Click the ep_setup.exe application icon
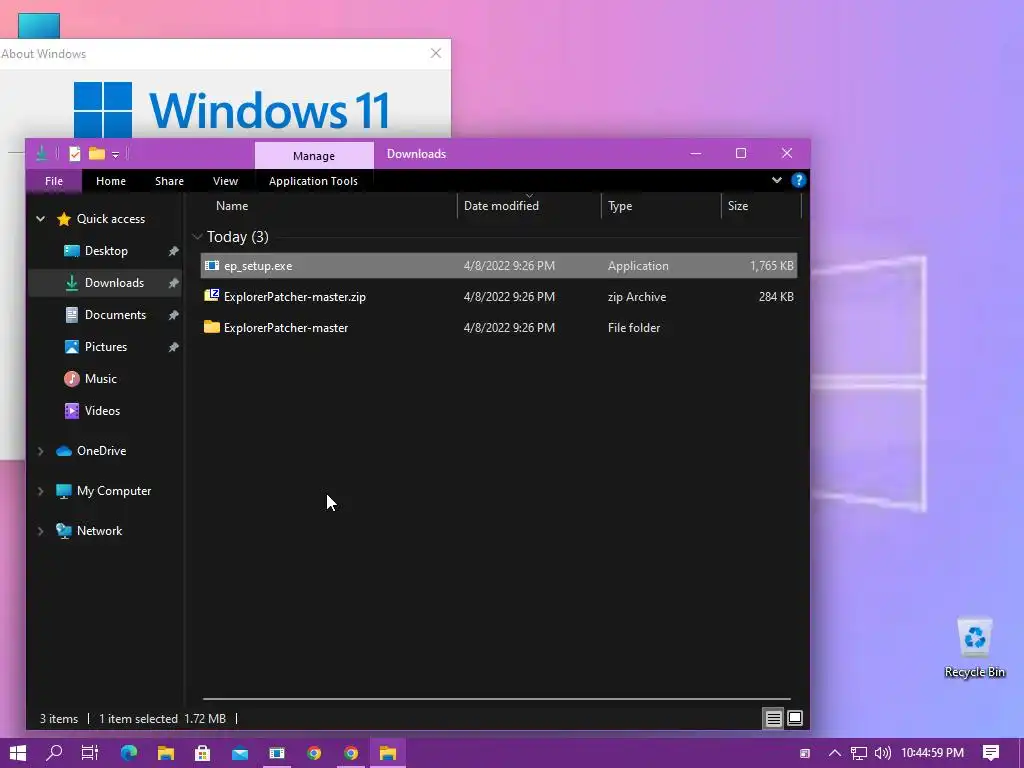The height and width of the screenshot is (768, 1024). click(x=212, y=265)
